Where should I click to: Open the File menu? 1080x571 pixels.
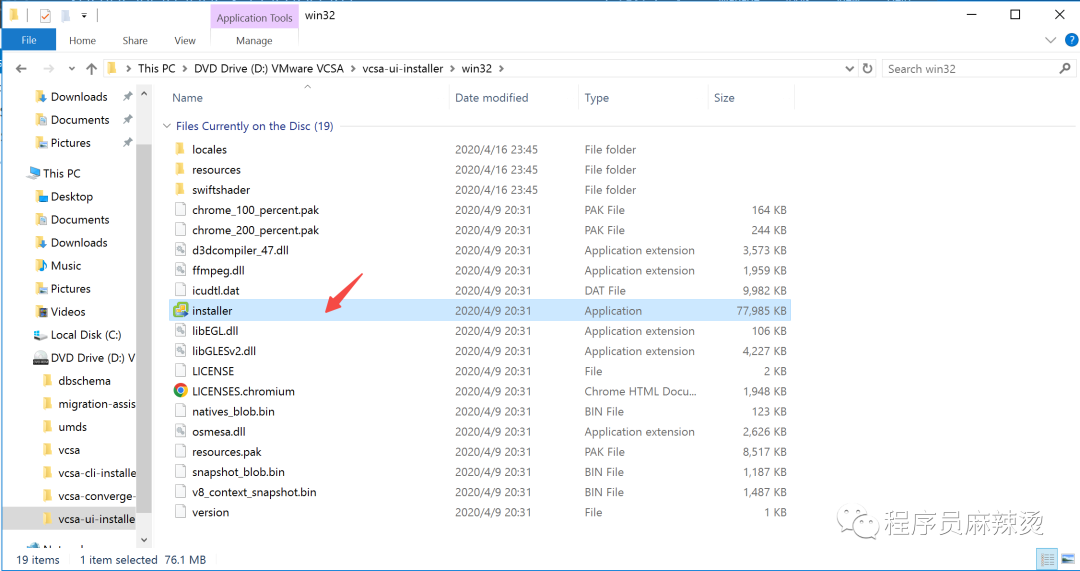pyautogui.click(x=29, y=40)
